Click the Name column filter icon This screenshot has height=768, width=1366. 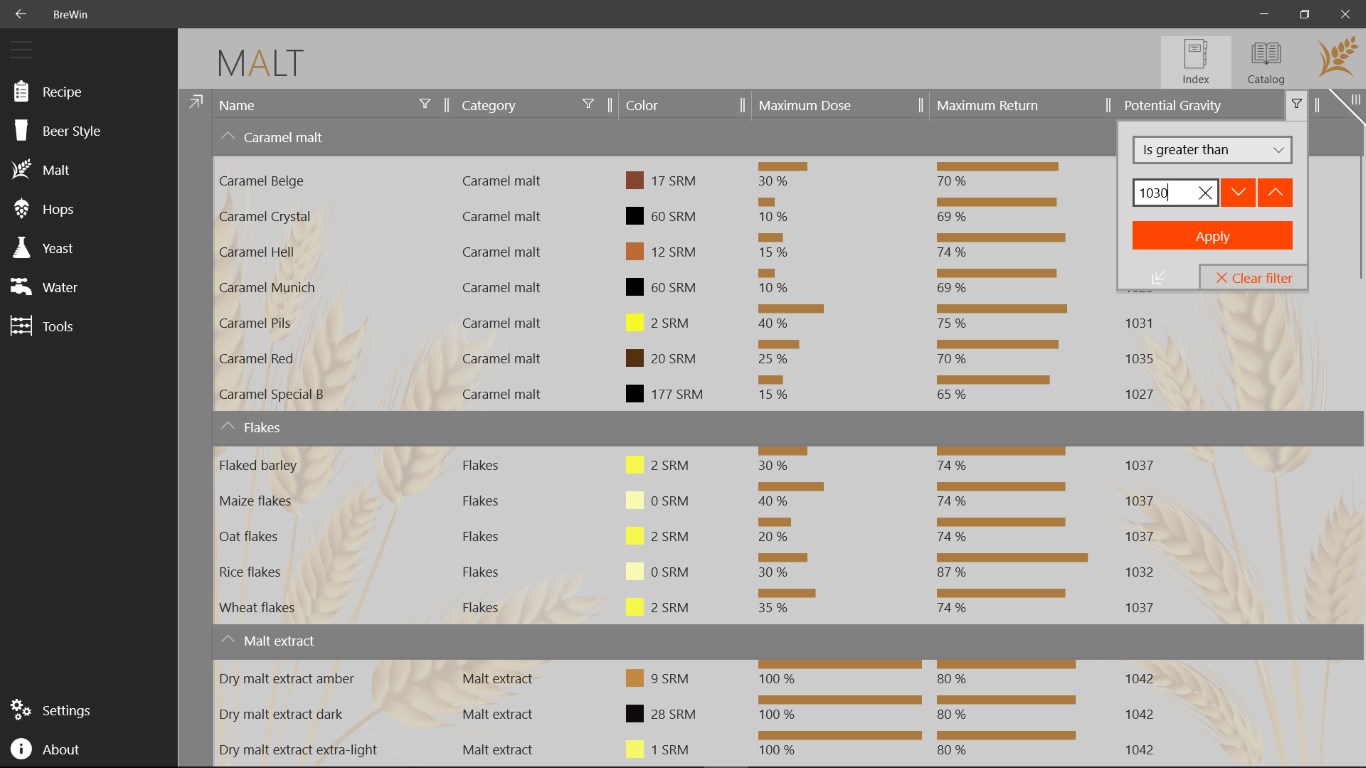pyautogui.click(x=425, y=104)
